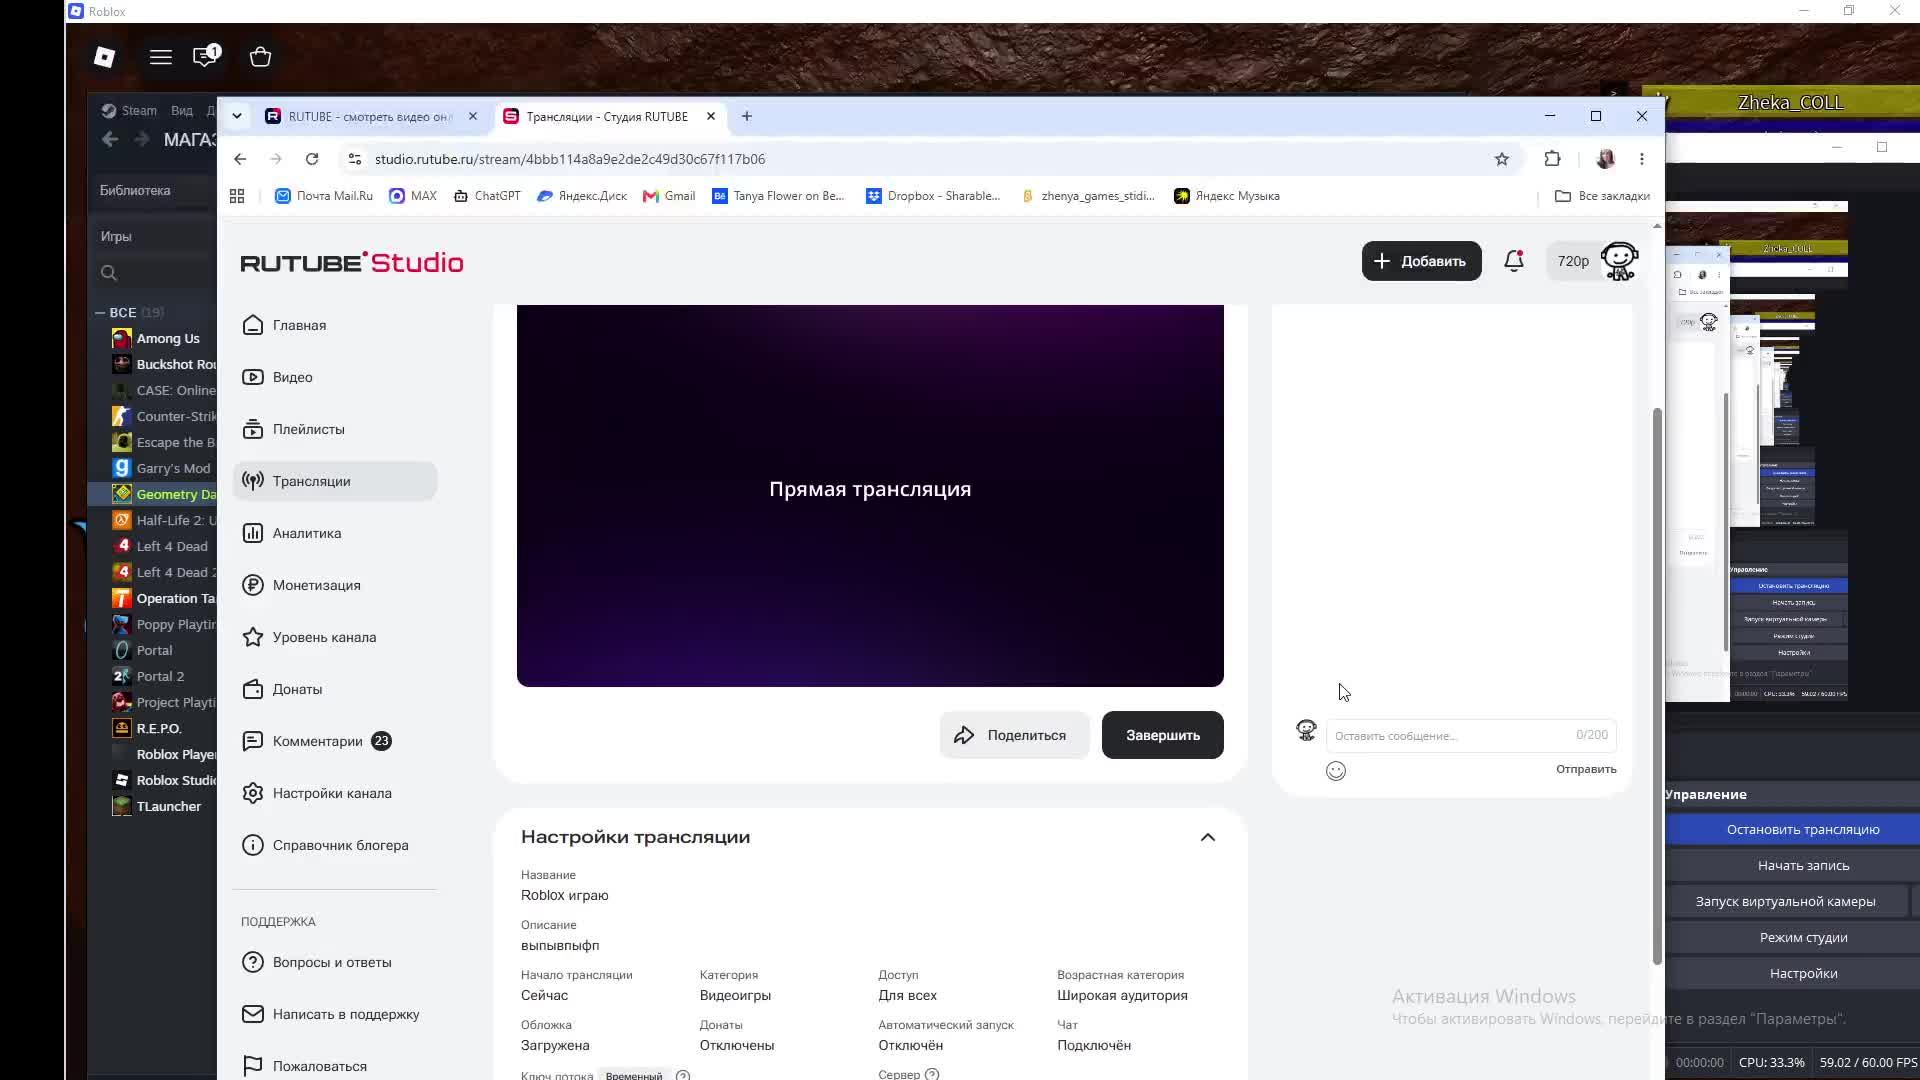Open the Донаты section
Image resolution: width=1920 pixels, height=1080 pixels.
[x=334, y=689]
